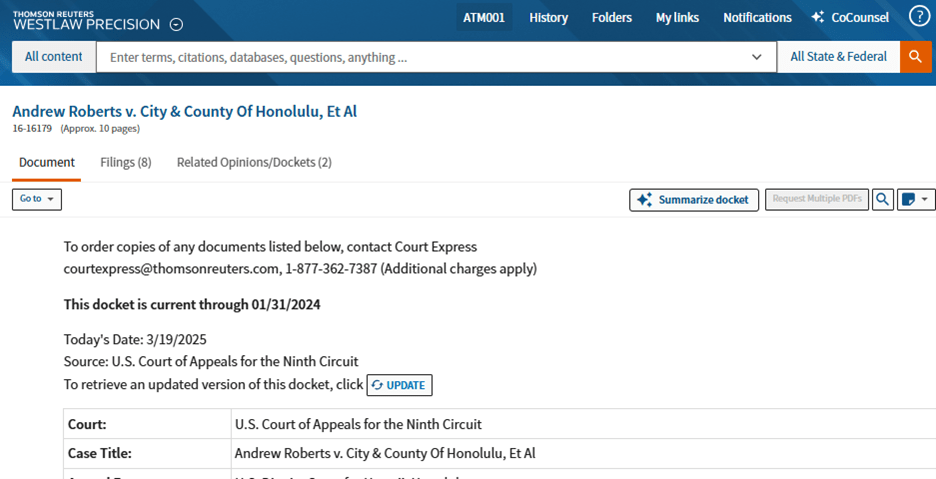The height and width of the screenshot is (479, 936).
Task: Click into the main search text field
Action: pos(420,57)
